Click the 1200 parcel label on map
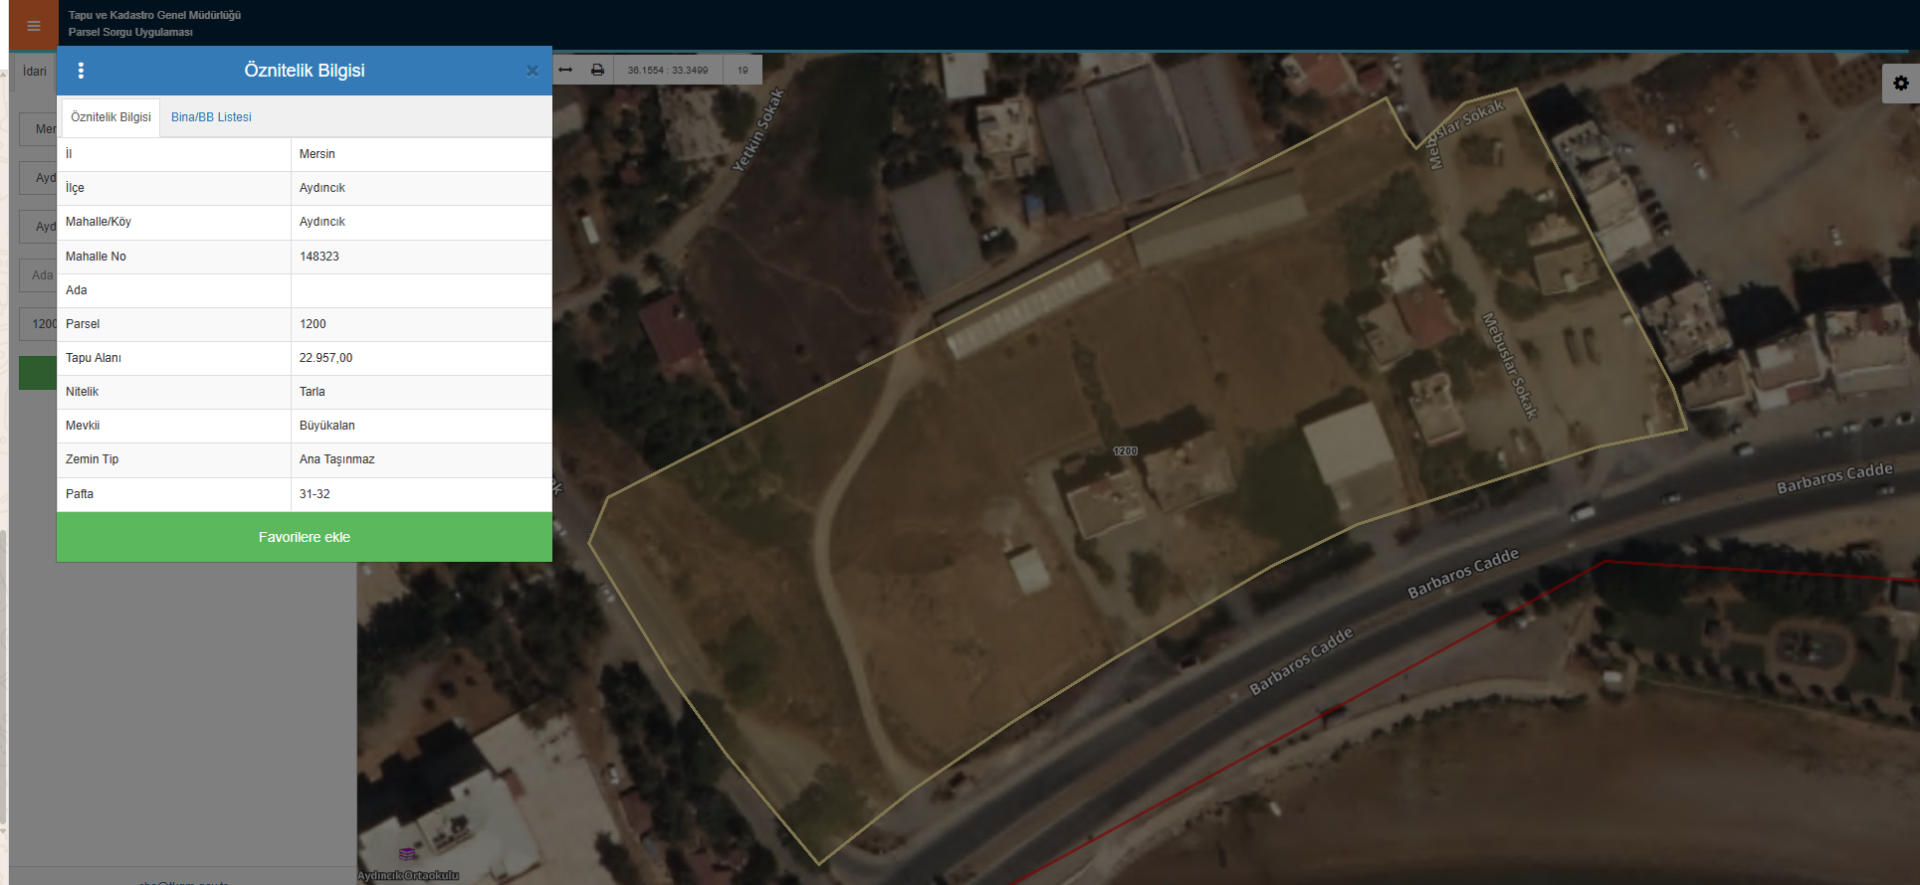This screenshot has width=1920, height=885. [x=1125, y=451]
